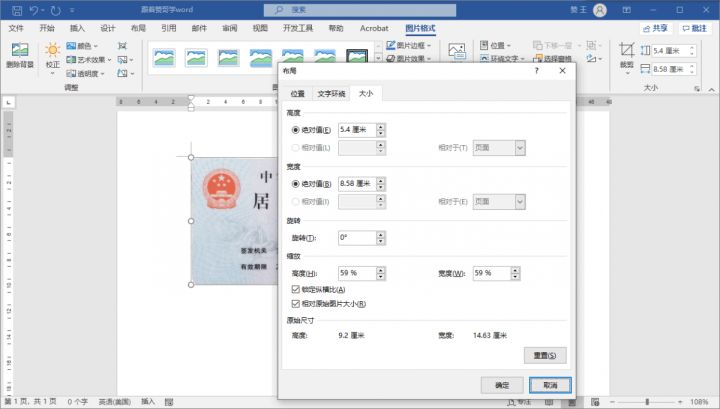Click the zoom slider handle in the status bar
The image size is (720, 409).
click(x=647, y=402)
